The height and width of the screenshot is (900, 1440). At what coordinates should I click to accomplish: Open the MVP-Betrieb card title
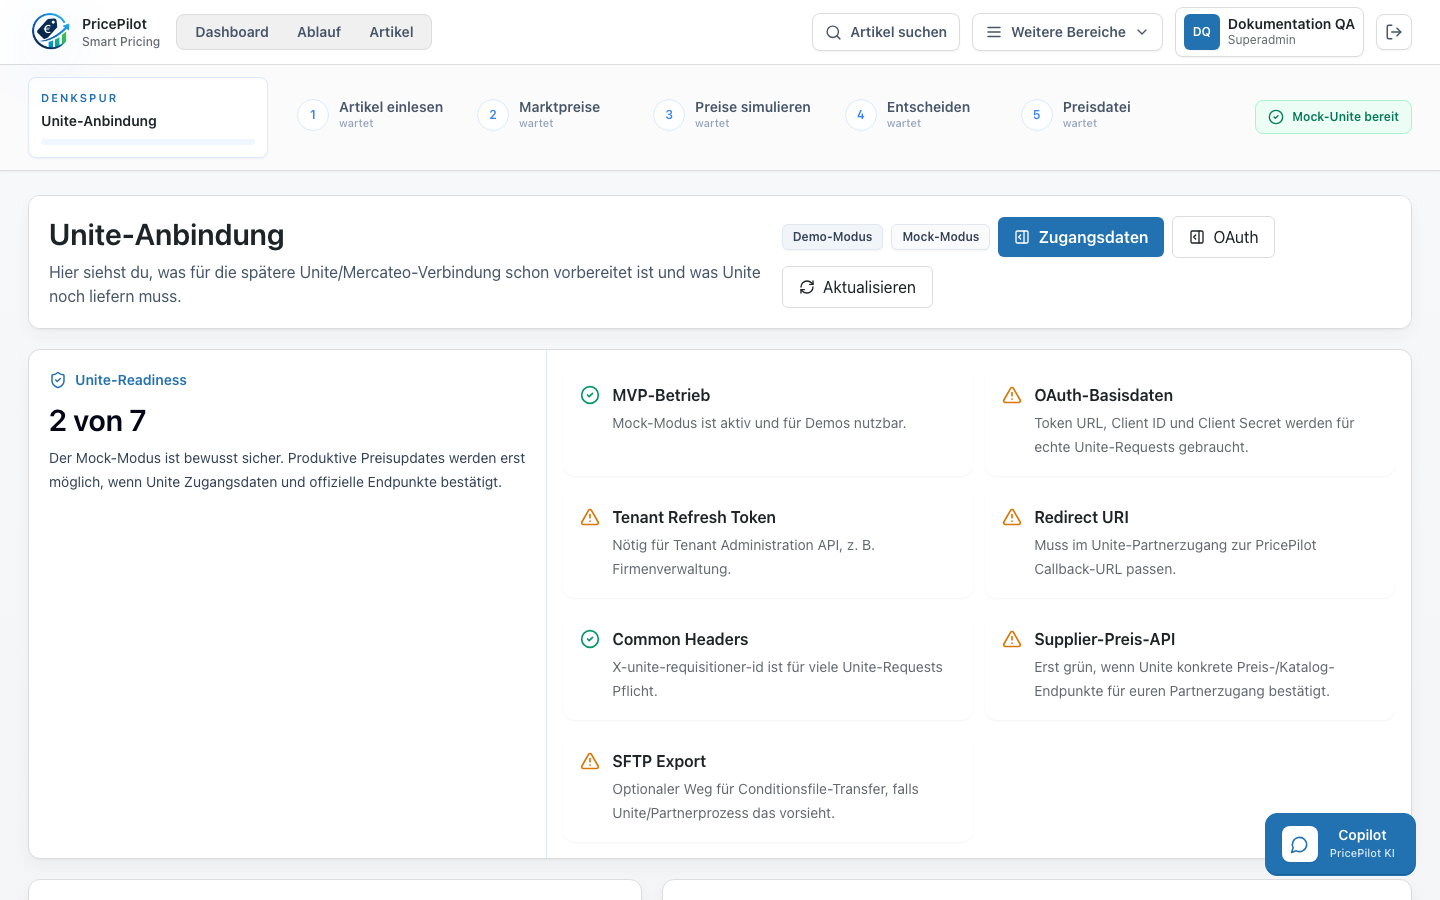(661, 395)
